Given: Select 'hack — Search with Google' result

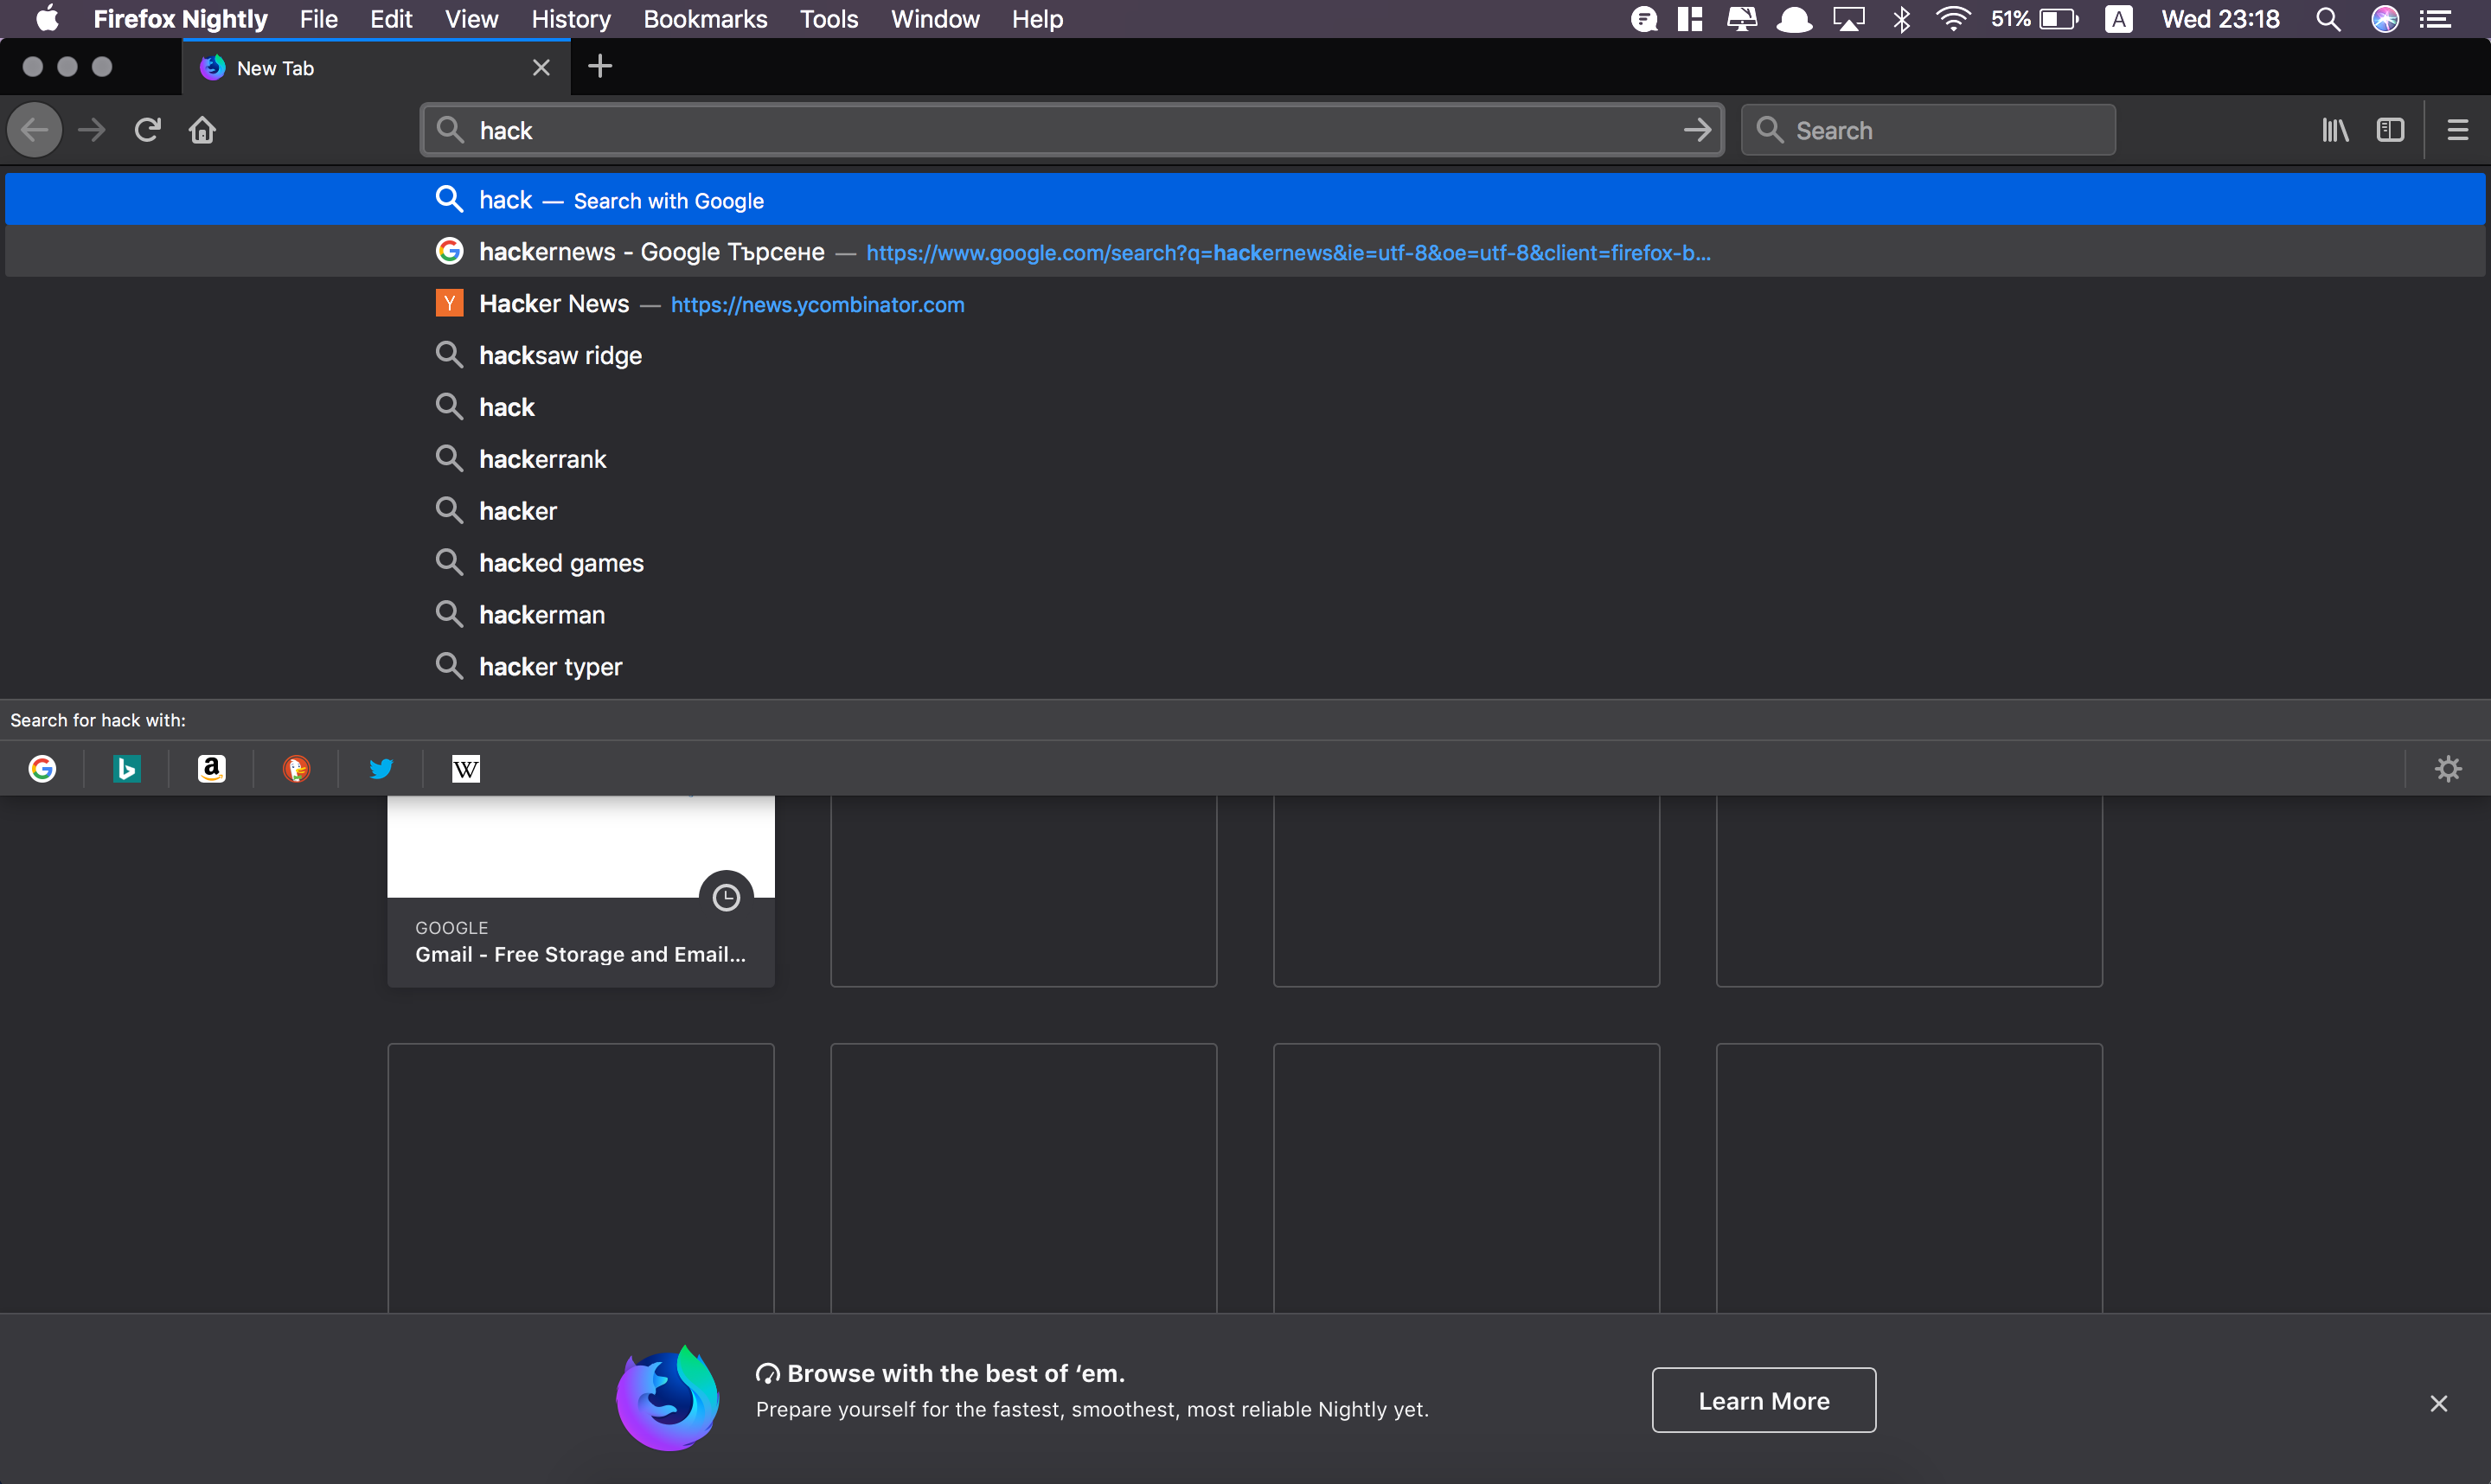Looking at the screenshot, I should 1245,200.
